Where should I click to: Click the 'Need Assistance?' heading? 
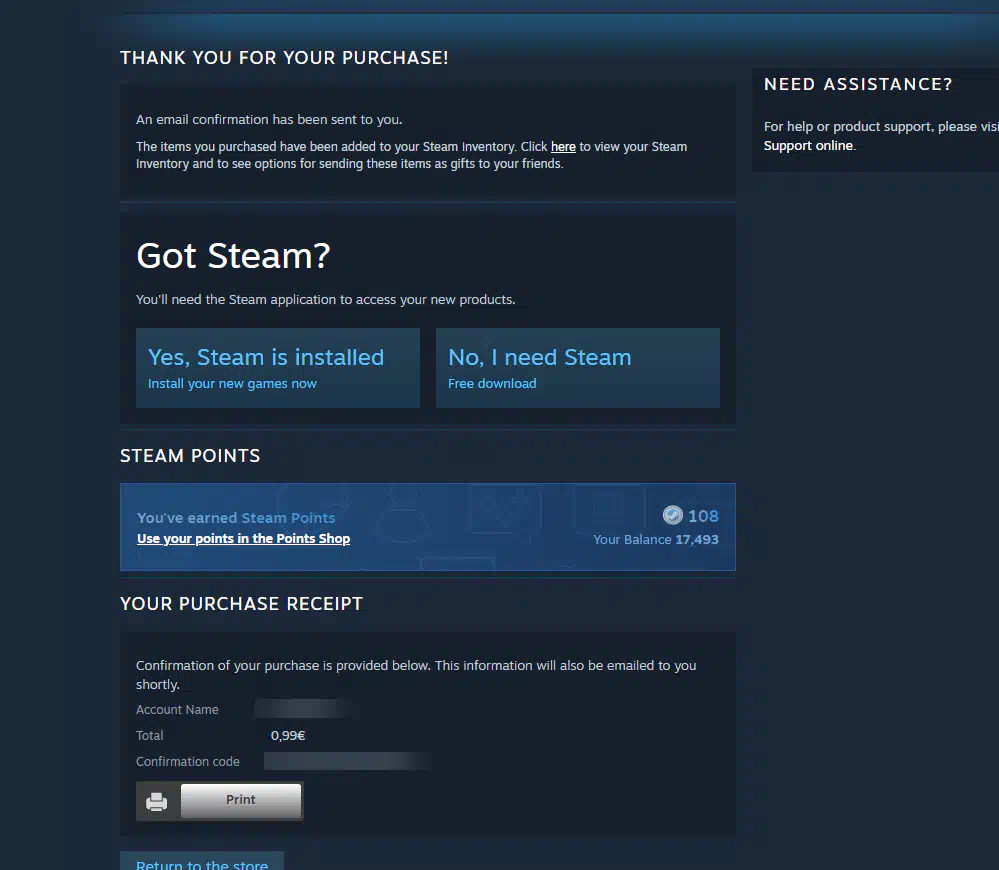(858, 84)
